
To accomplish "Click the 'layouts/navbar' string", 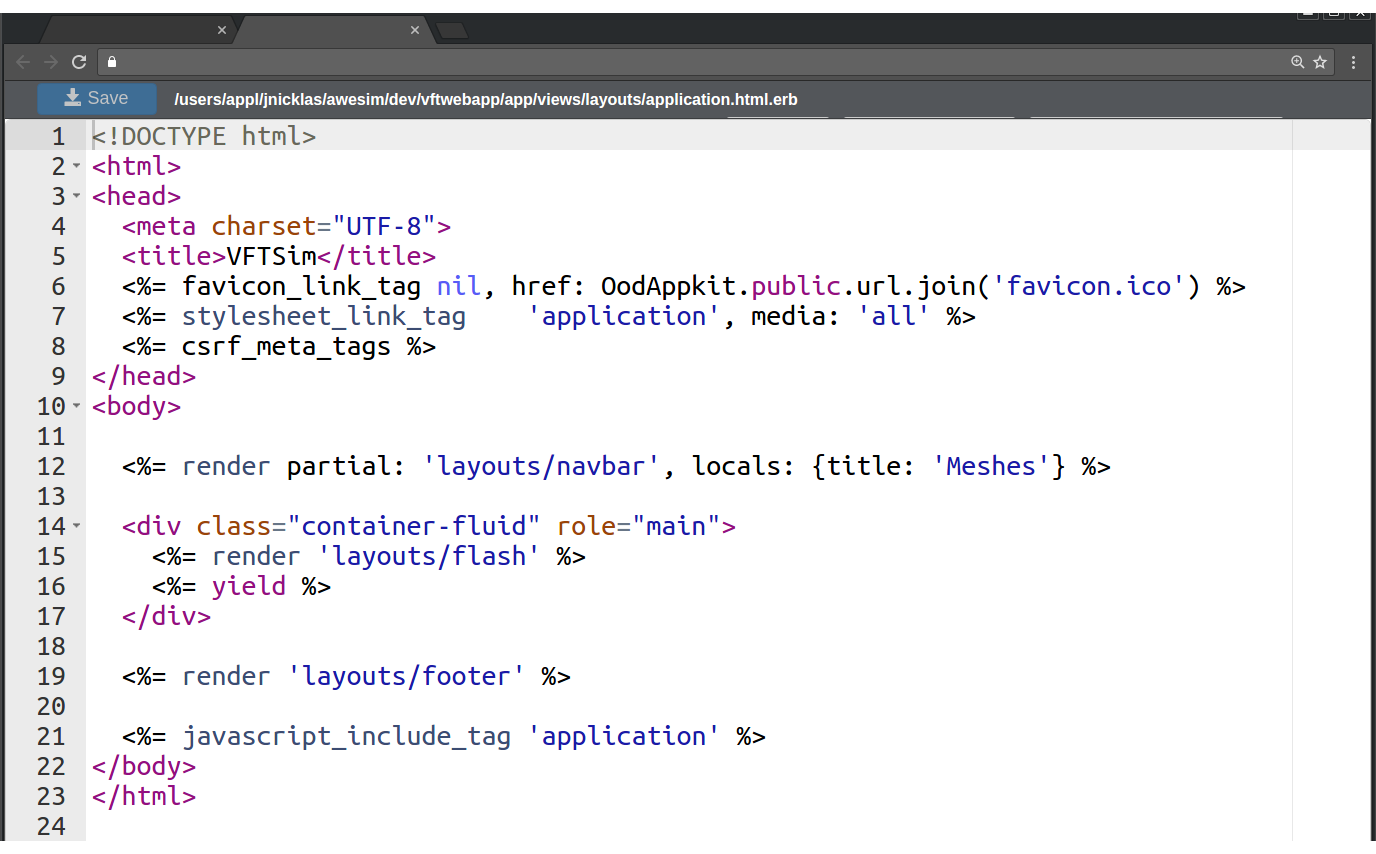I will coord(542,466).
